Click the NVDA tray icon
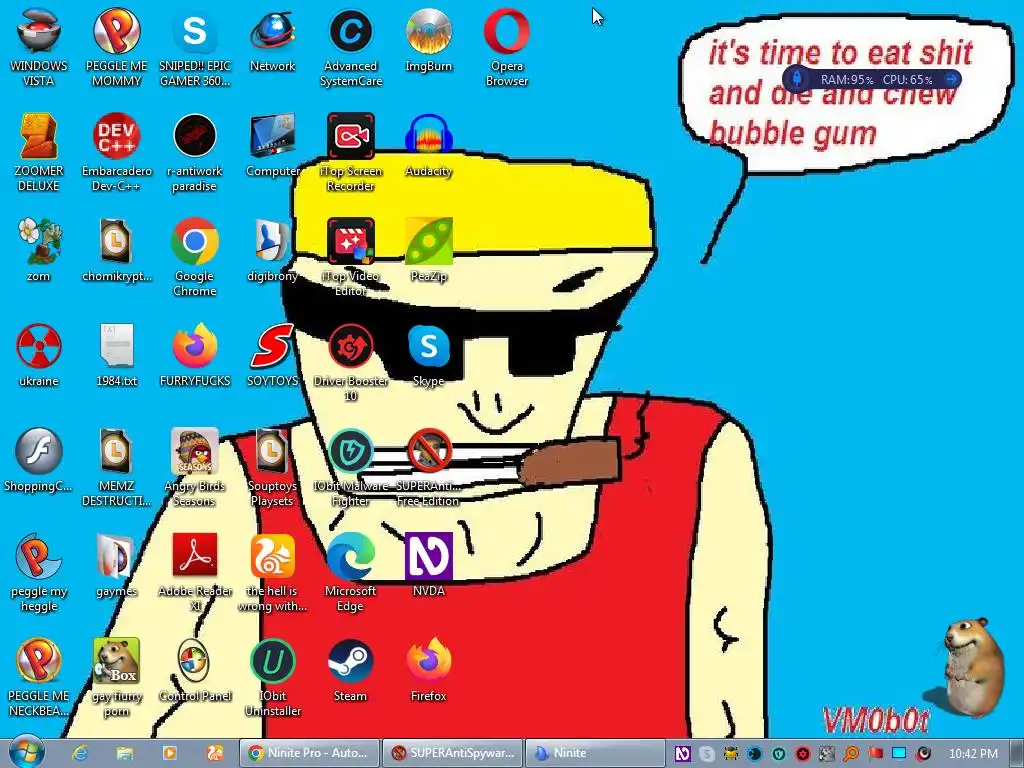 (682, 754)
